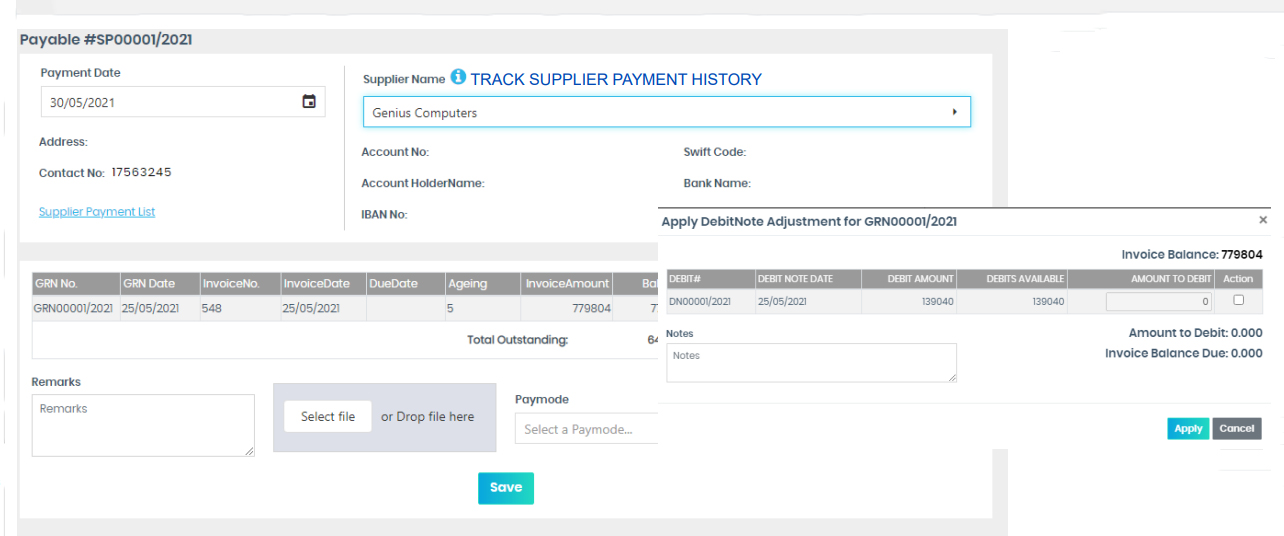The image size is (1284, 536).
Task: Click the supplier info icon
Action: click(458, 77)
